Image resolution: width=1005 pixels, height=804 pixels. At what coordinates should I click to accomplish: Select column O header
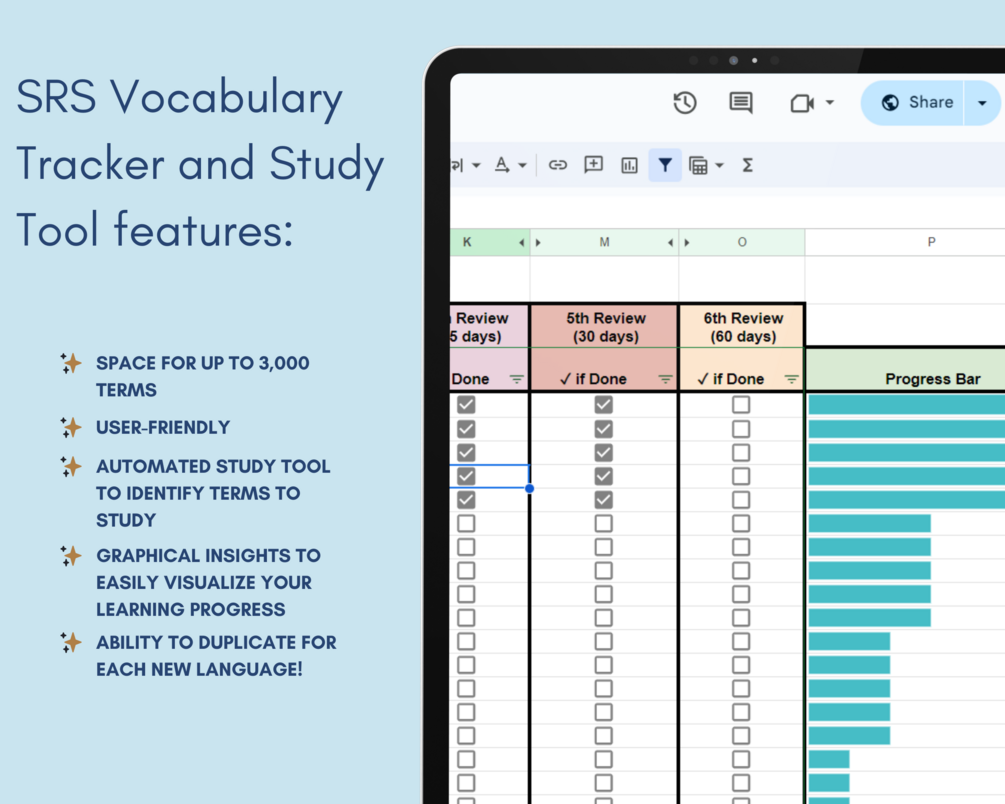point(742,242)
